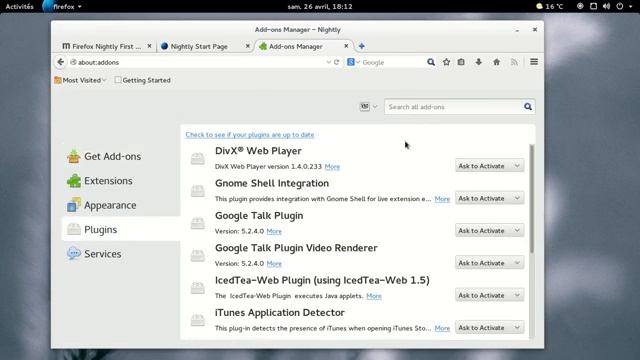Open DivX Web Player Ask to Activate dropdown
This screenshot has width=640, height=360.
click(x=489, y=166)
